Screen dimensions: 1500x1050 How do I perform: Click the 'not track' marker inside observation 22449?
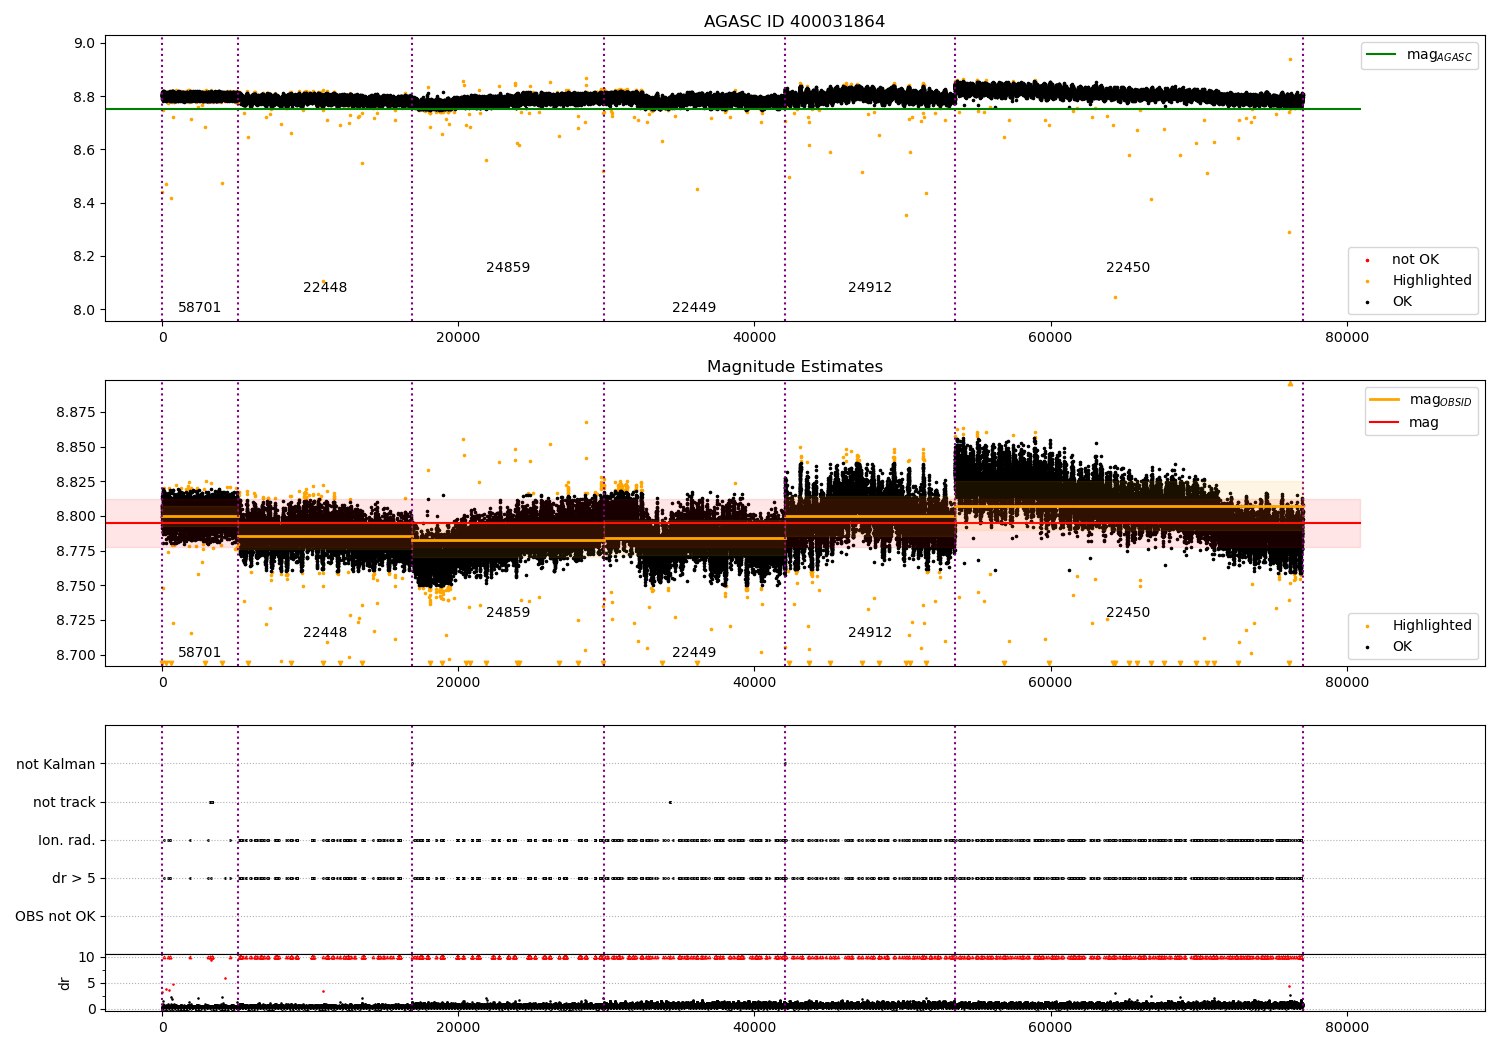pos(670,802)
